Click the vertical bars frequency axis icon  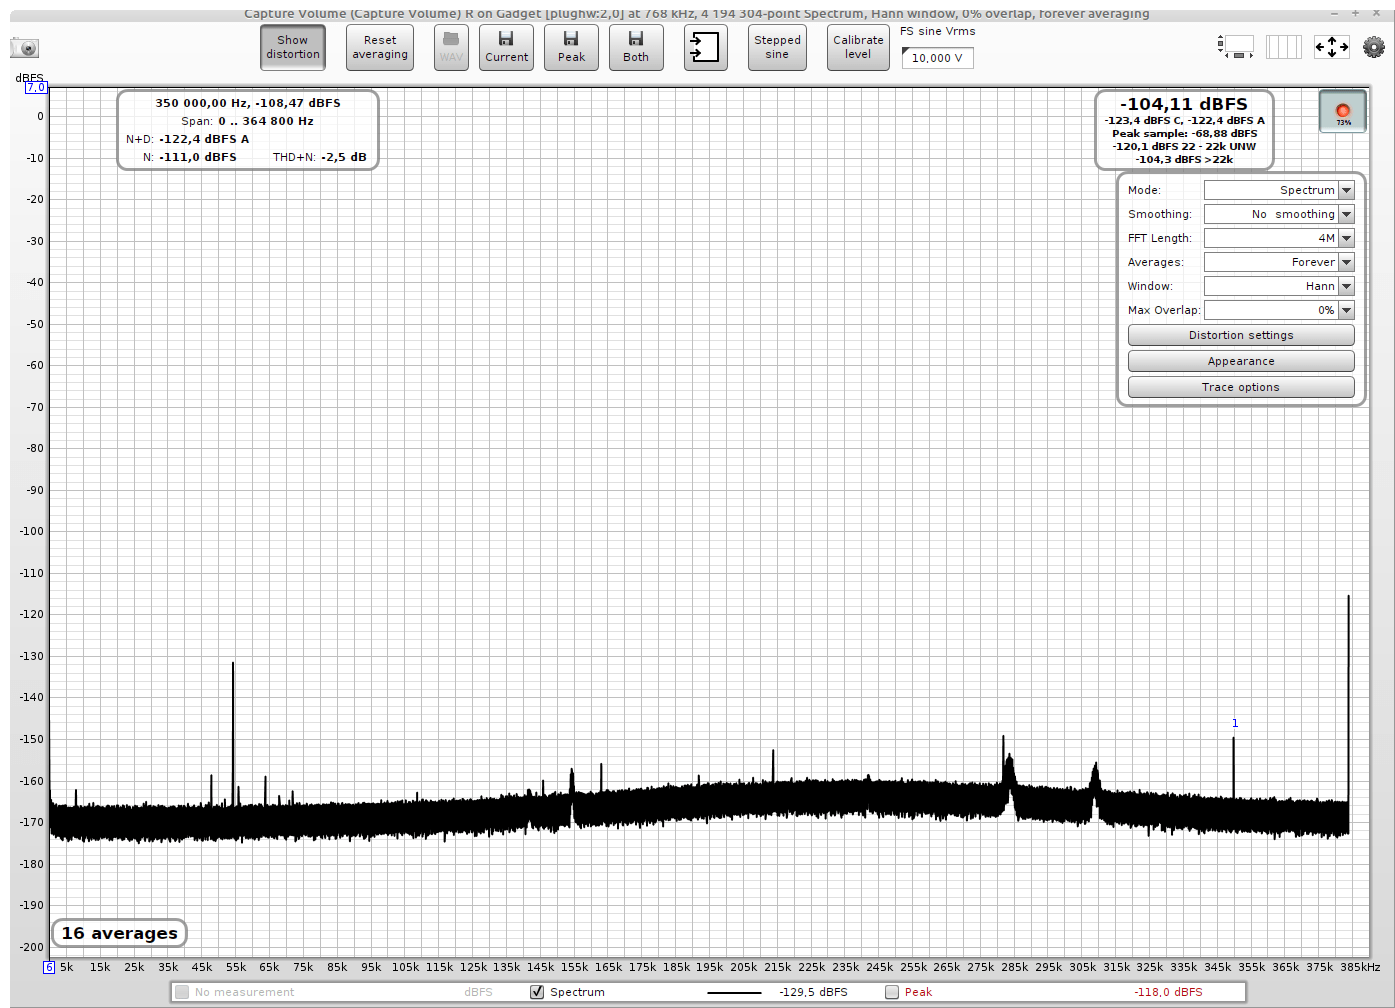pos(1284,46)
